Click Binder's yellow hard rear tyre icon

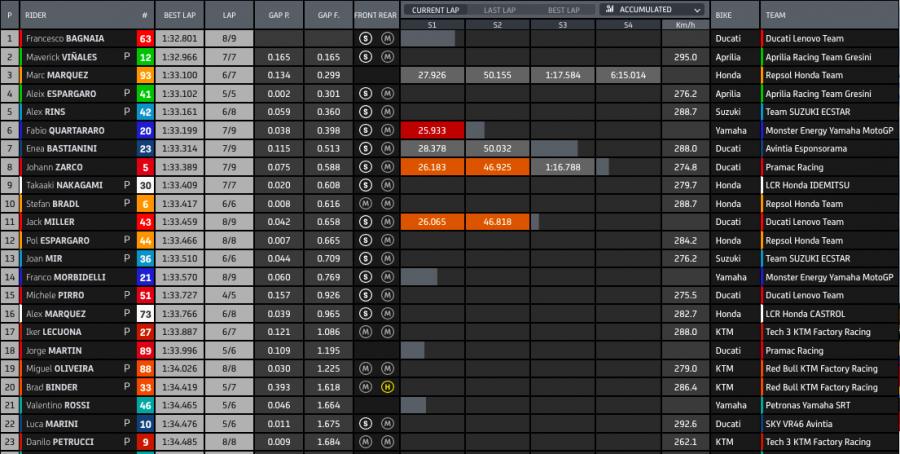click(x=387, y=386)
